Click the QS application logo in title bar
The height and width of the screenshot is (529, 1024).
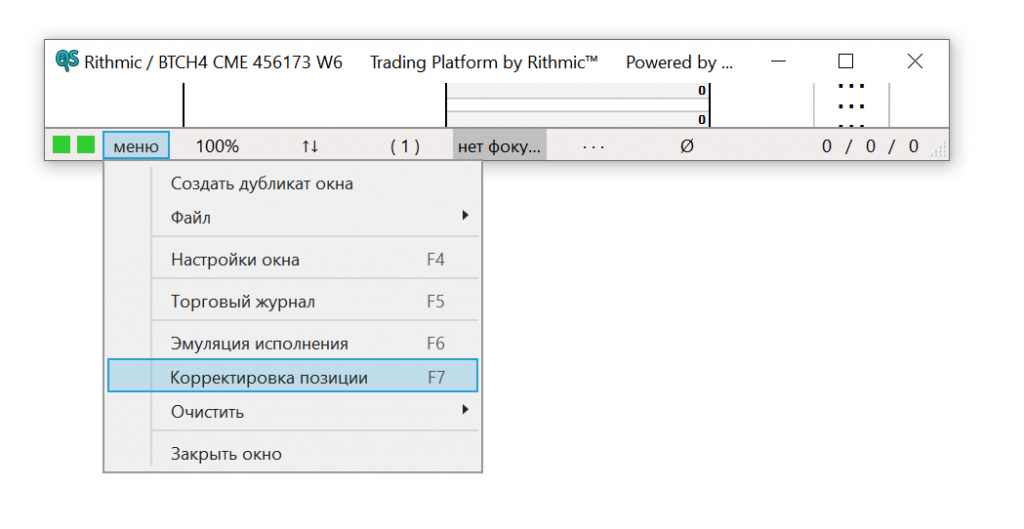click(67, 61)
